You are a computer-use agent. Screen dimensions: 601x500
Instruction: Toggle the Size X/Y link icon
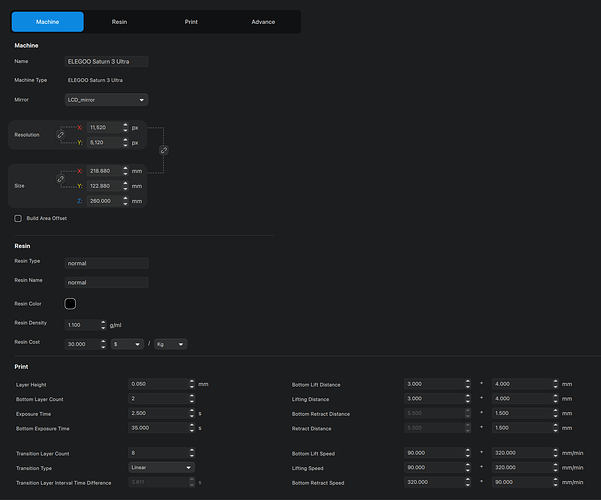[x=61, y=179]
